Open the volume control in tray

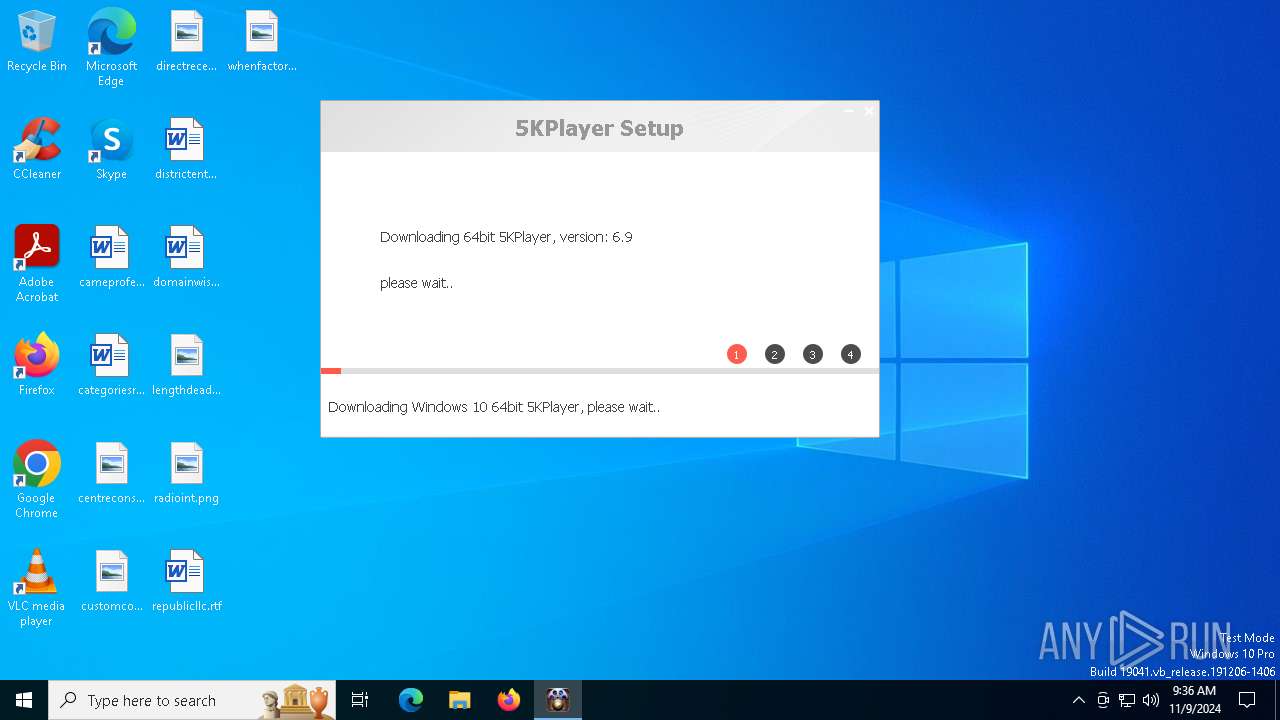1151,700
